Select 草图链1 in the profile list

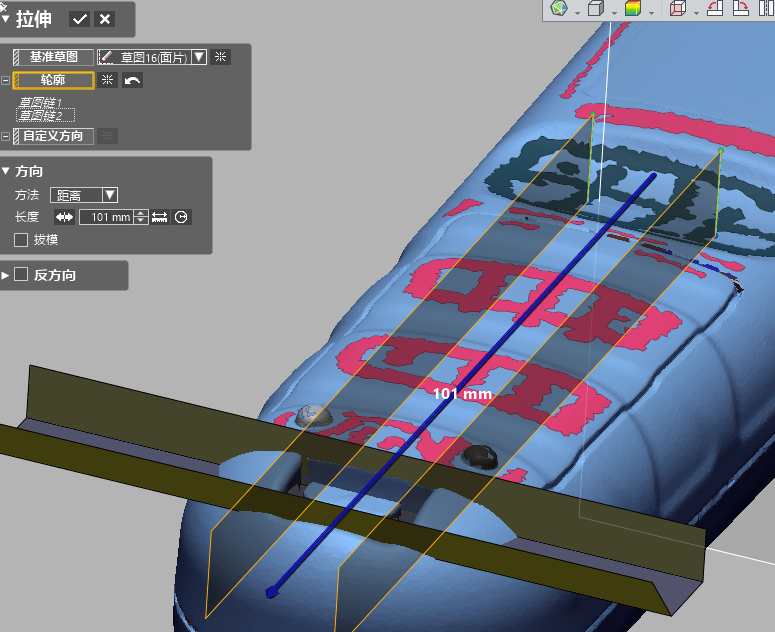click(x=40, y=103)
